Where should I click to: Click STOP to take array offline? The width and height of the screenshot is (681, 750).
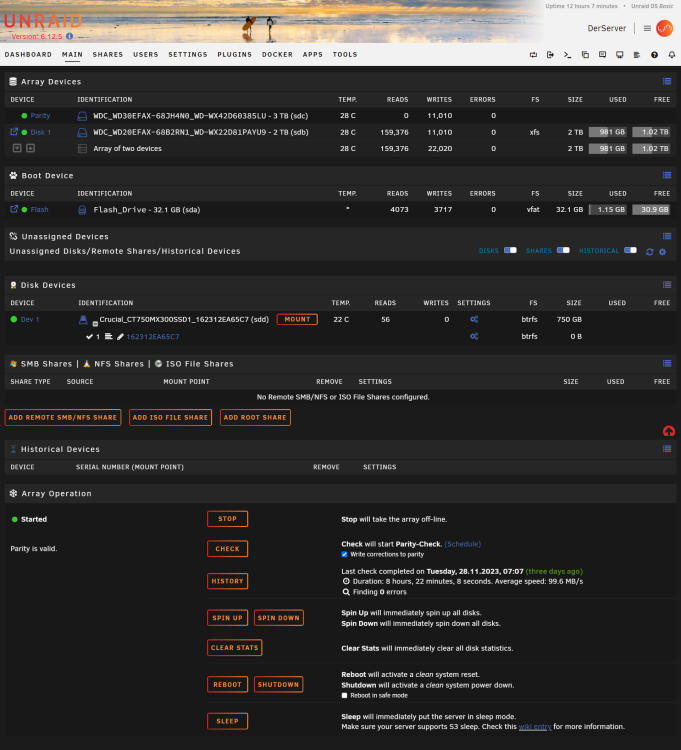point(228,519)
